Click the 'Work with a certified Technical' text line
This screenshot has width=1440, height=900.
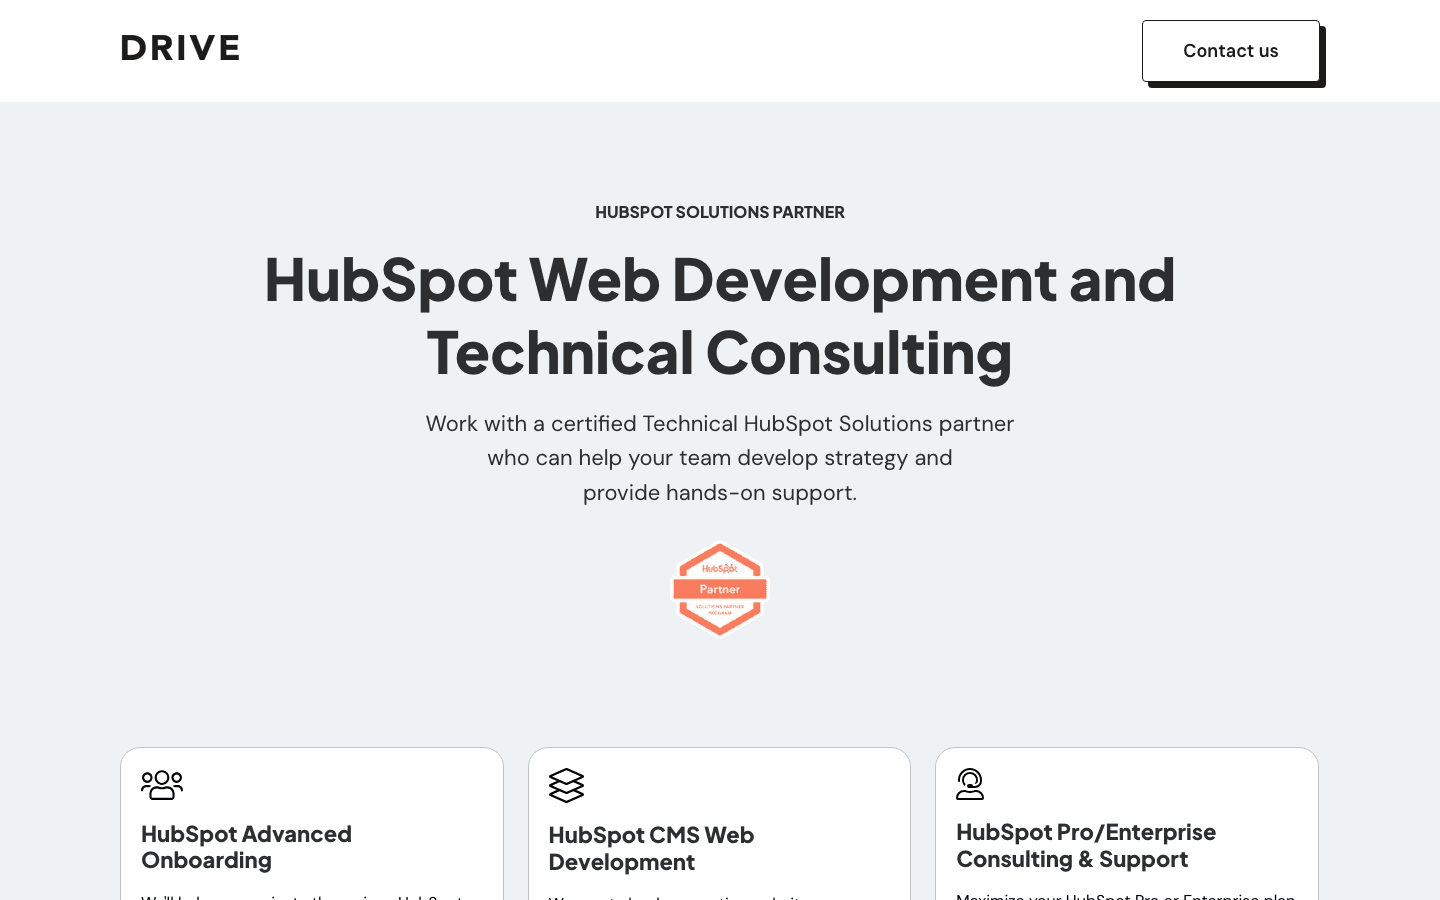tap(719, 424)
